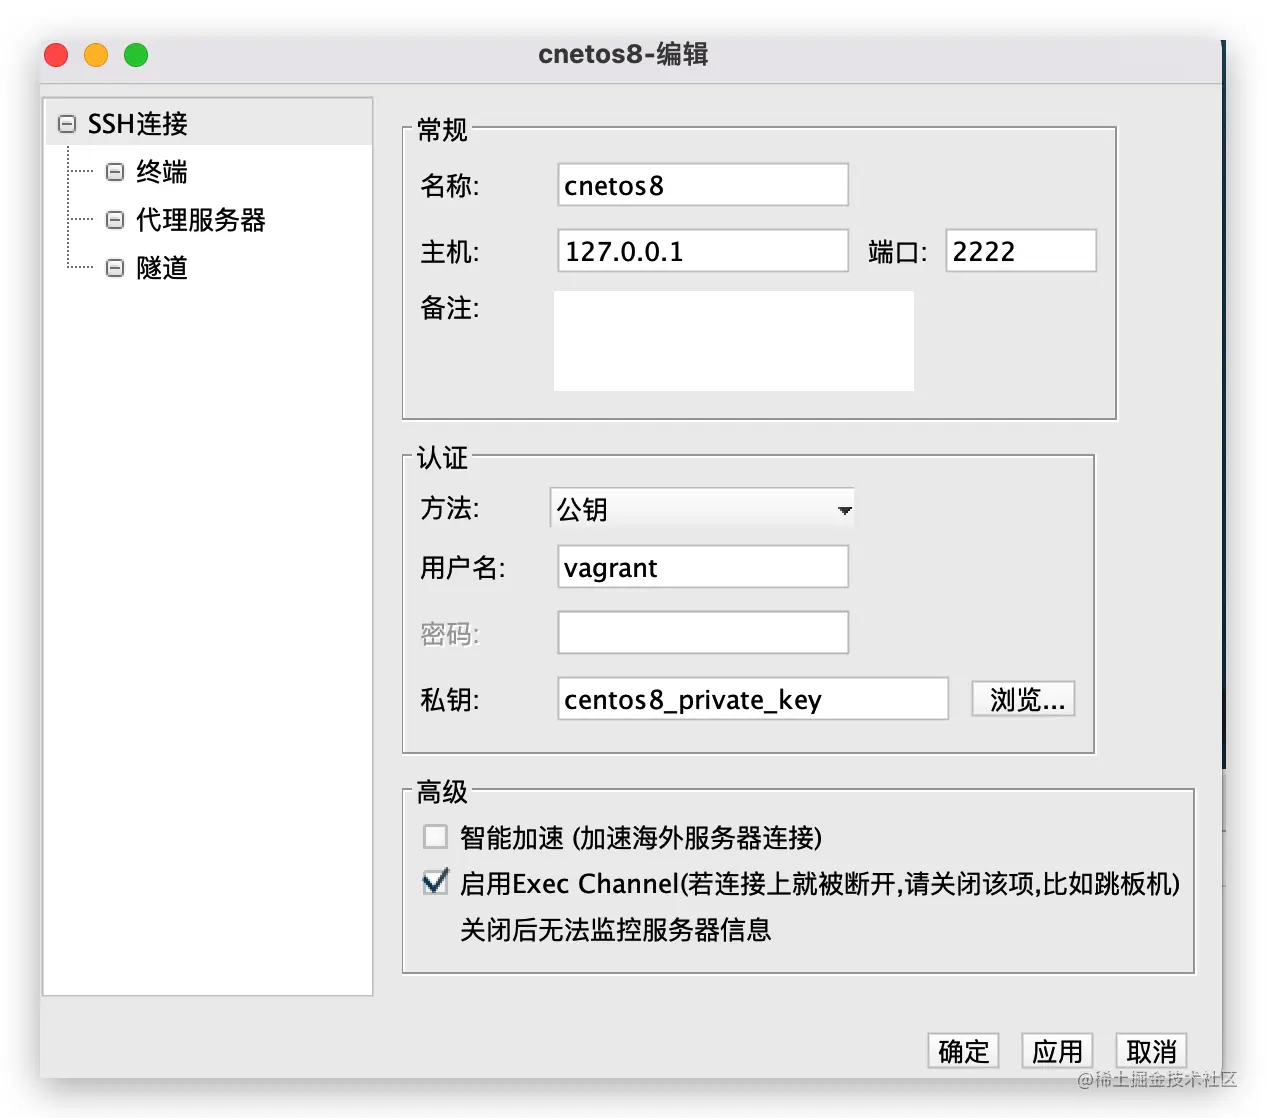Toggle the expander beside 终端
1266x1118 pixels.
(115, 172)
